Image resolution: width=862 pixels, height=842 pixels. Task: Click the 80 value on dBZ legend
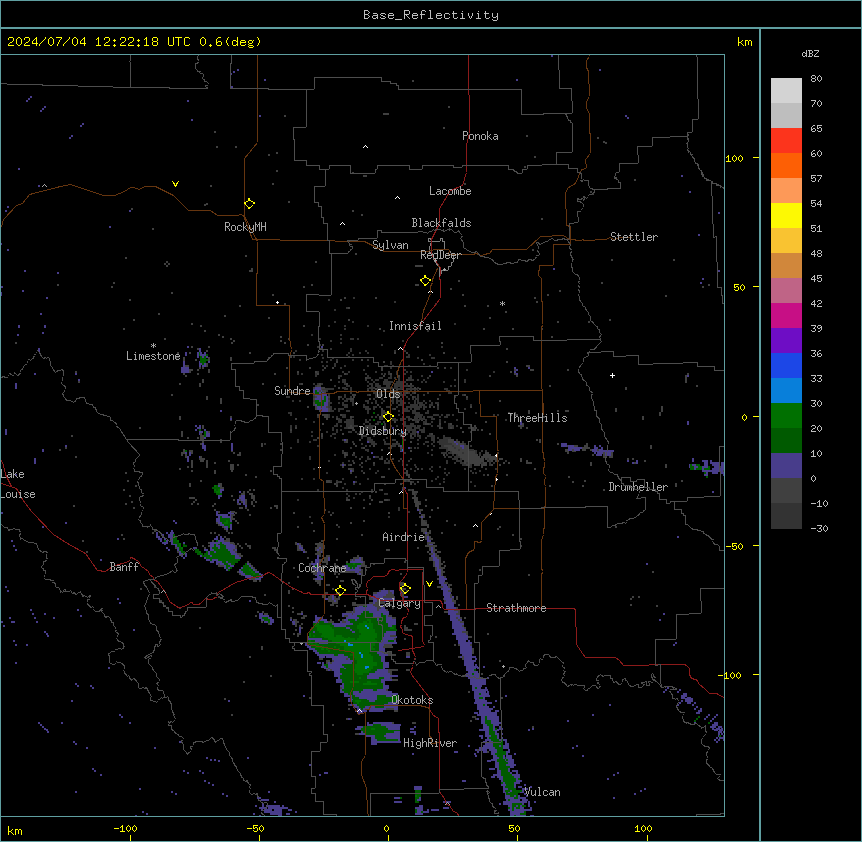pos(816,79)
